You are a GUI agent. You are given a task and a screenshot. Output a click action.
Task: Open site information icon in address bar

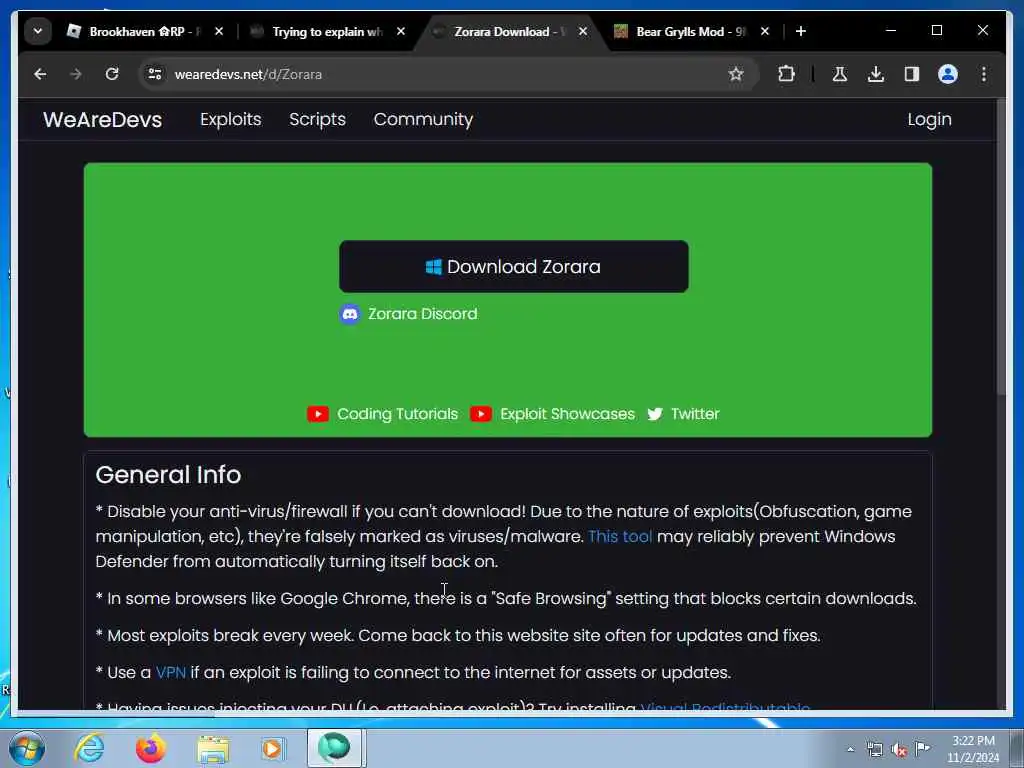click(x=155, y=74)
